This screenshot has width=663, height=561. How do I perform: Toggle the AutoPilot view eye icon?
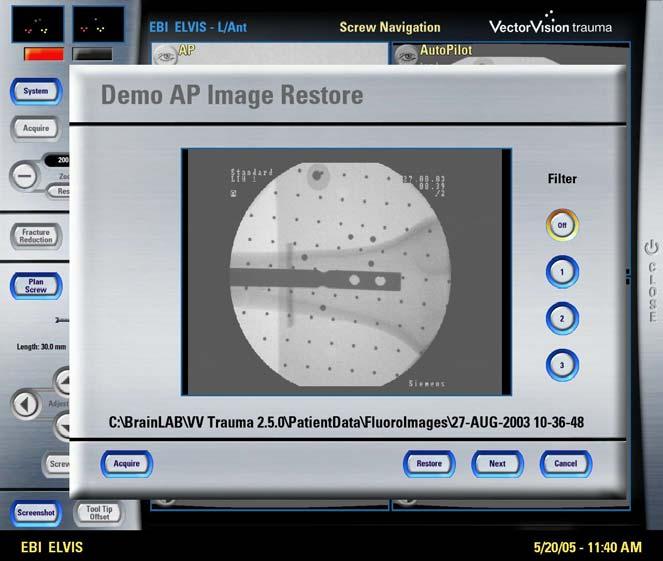(406, 55)
